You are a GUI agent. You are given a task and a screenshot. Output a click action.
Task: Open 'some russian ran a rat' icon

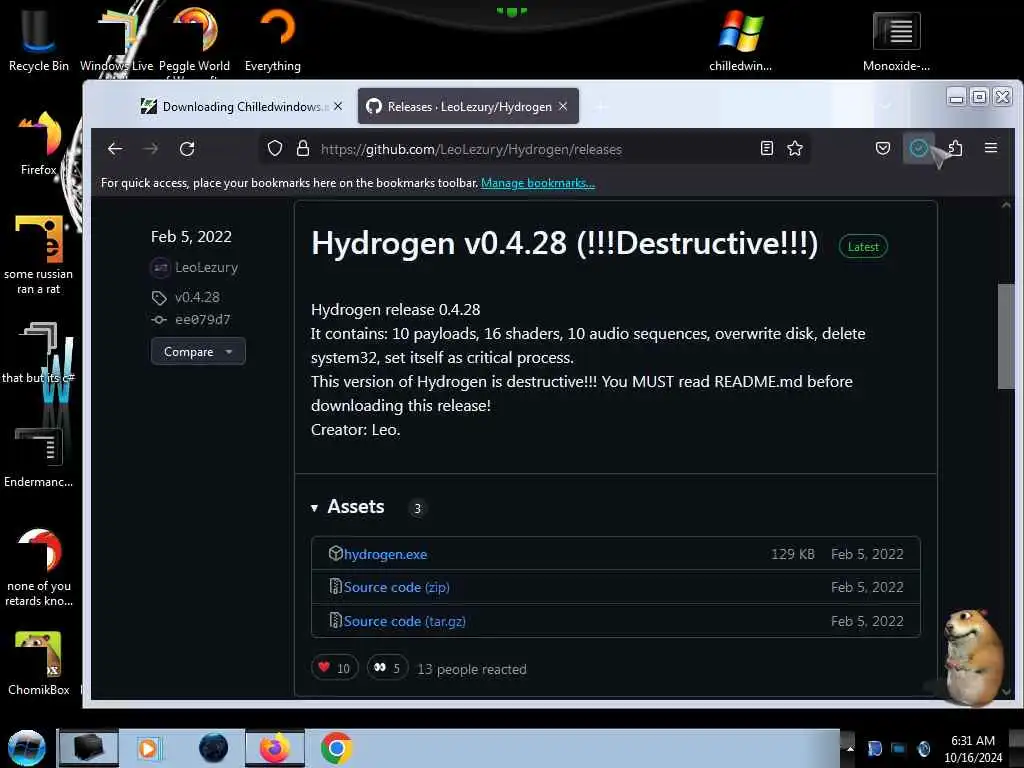[39, 255]
